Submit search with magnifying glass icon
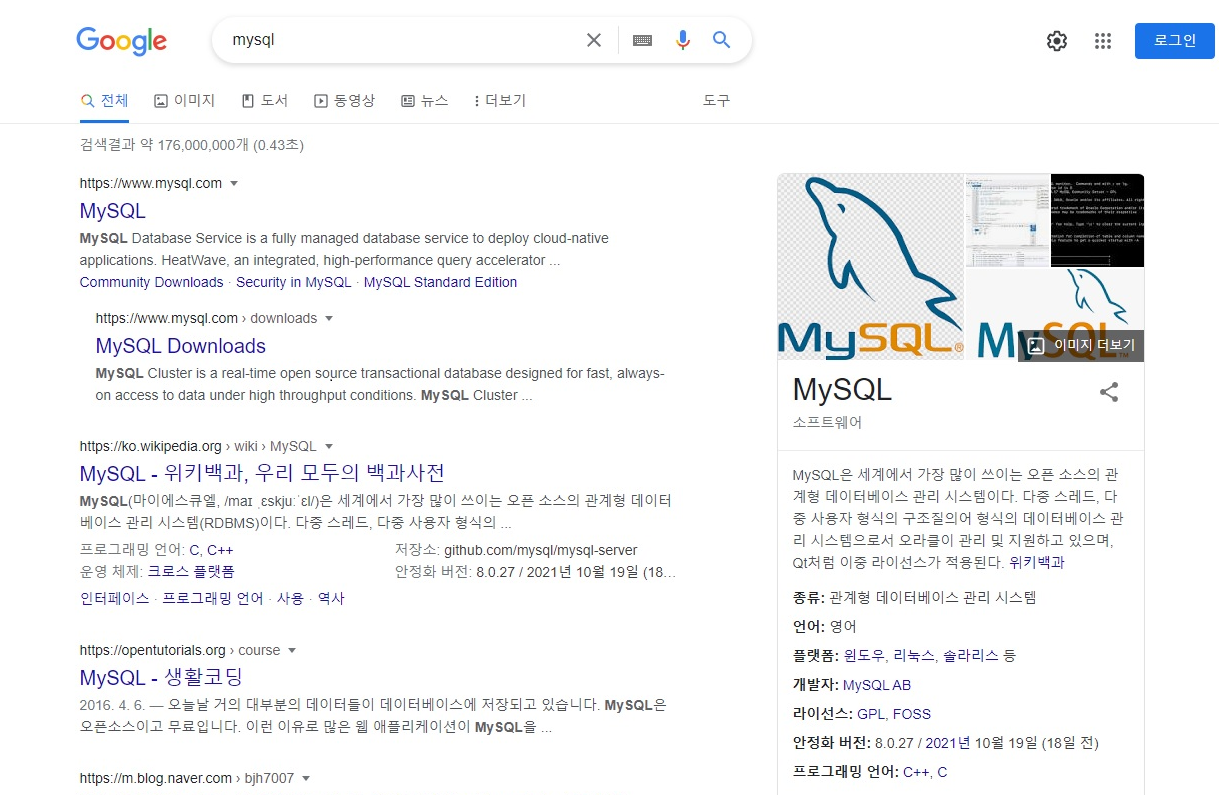Screen dimensions: 1219x795 pos(722,40)
